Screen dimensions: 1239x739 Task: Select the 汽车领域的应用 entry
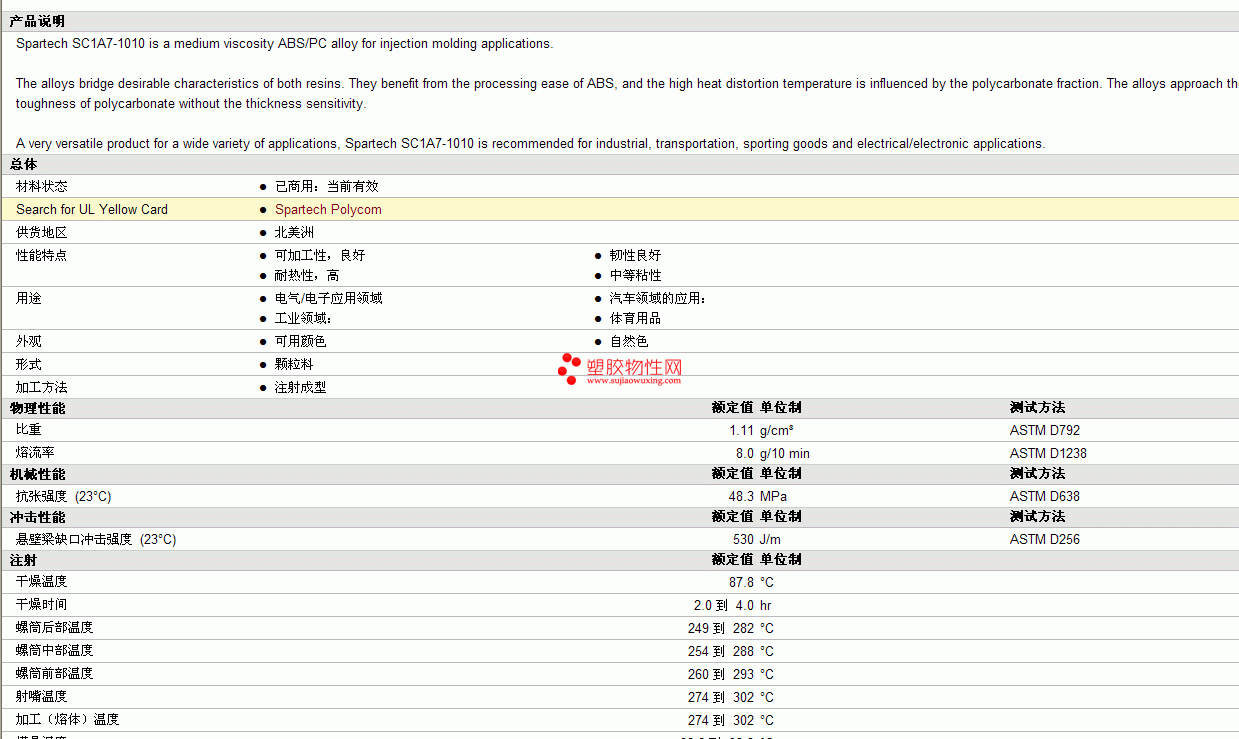[658, 298]
